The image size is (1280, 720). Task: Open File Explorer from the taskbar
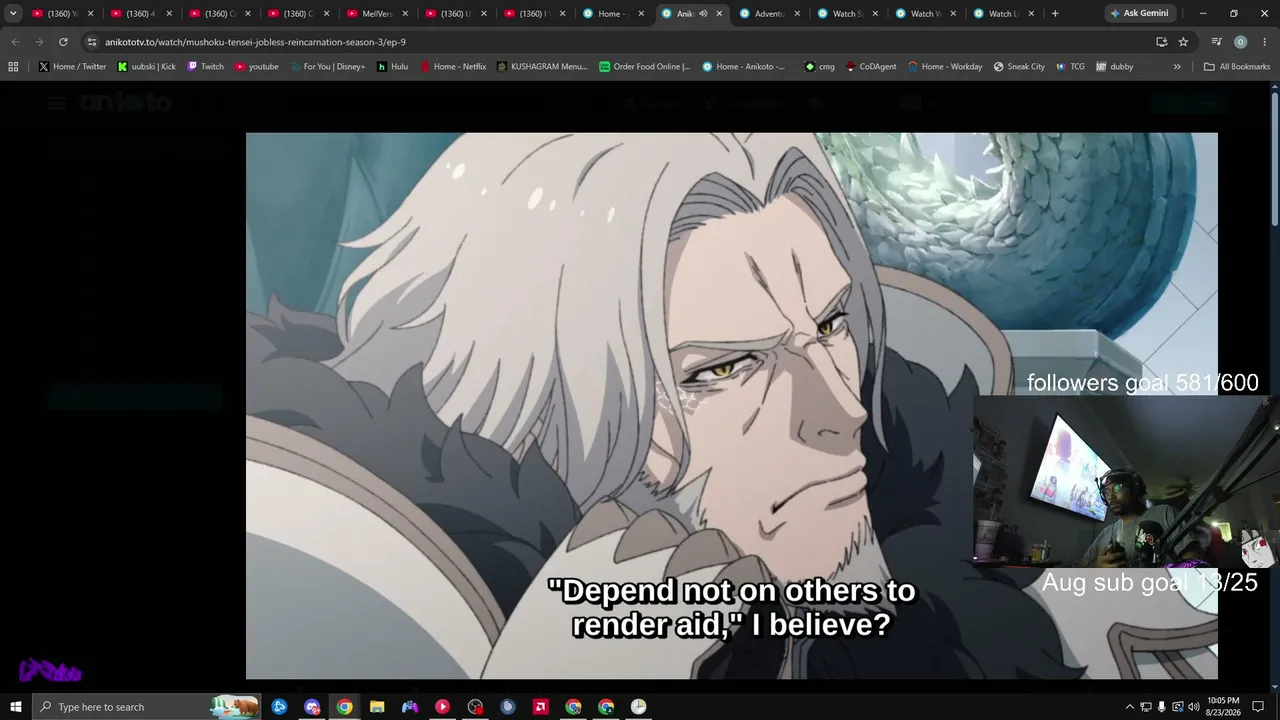pyautogui.click(x=377, y=707)
